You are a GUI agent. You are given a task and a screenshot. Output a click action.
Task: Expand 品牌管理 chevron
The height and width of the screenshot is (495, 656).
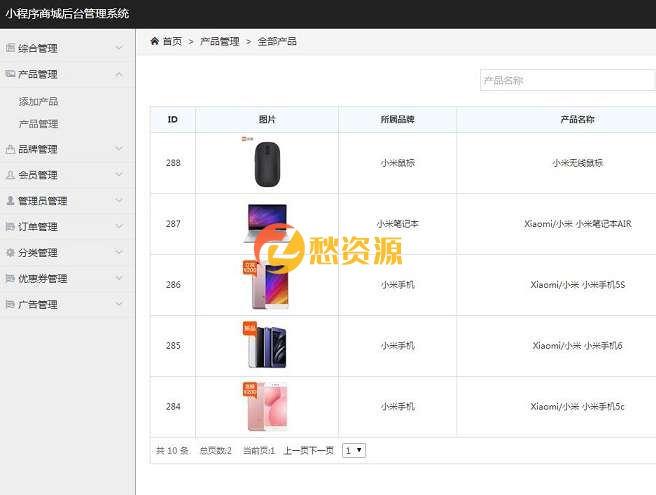click(119, 149)
